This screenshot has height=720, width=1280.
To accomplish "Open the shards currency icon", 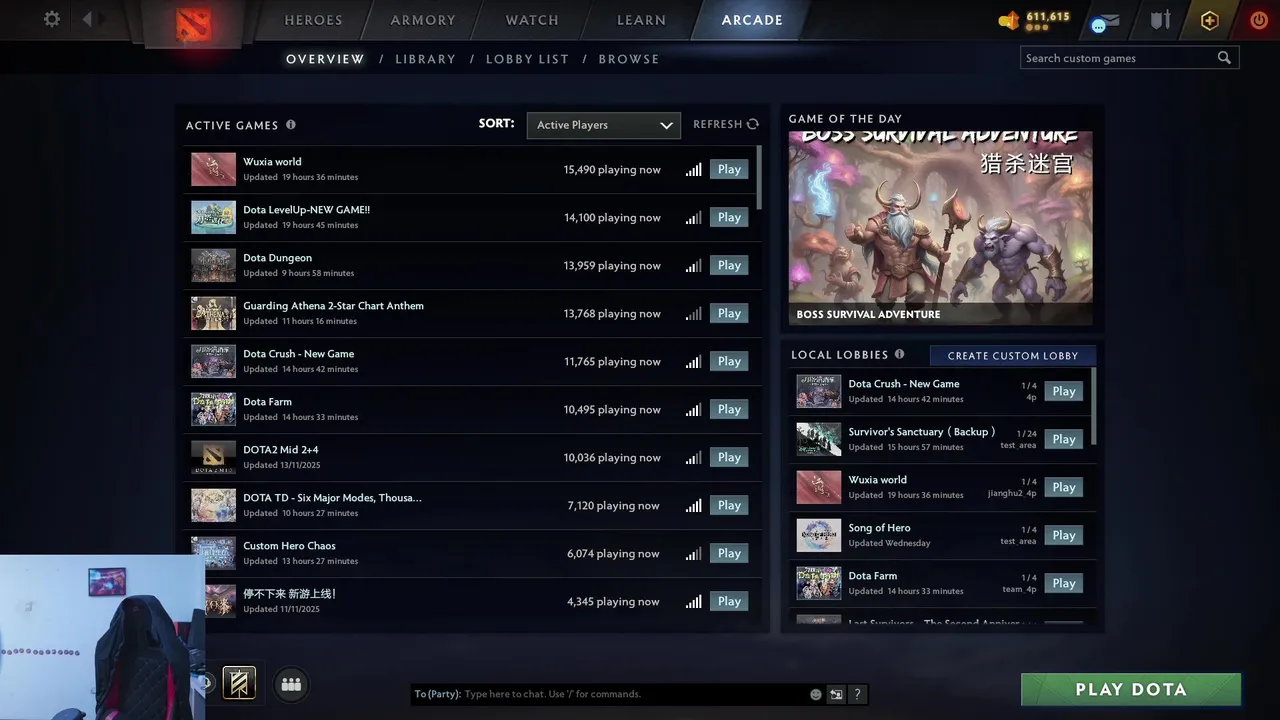I will point(1009,20).
